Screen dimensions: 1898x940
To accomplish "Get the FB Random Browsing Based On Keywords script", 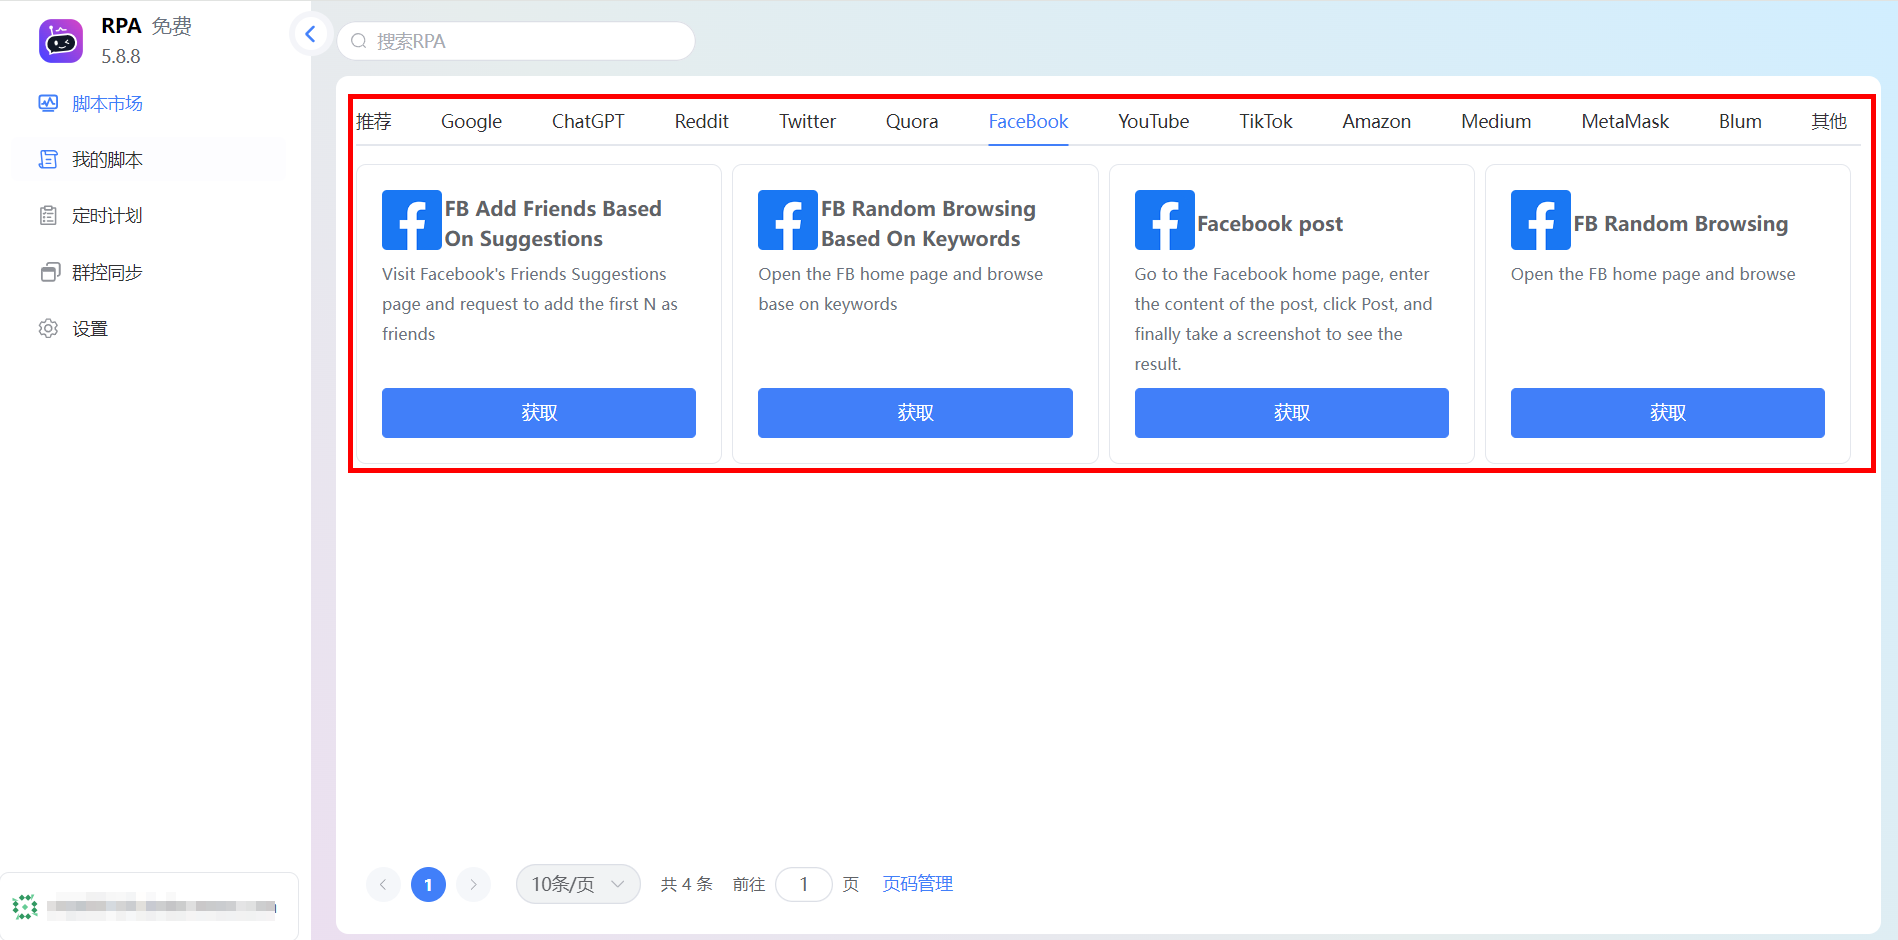I will click(915, 413).
